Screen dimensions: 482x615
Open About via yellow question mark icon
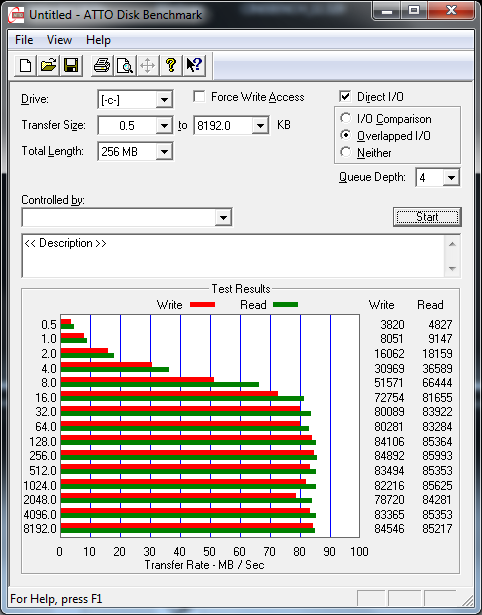click(171, 65)
